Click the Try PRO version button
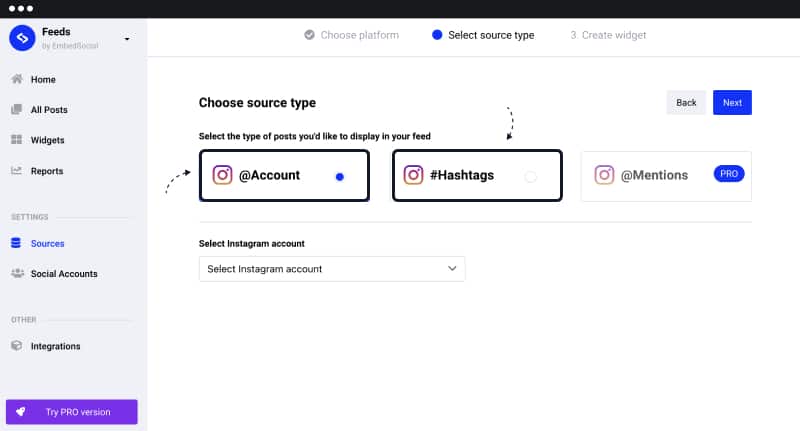Image resolution: width=800 pixels, height=431 pixels. 71,412
